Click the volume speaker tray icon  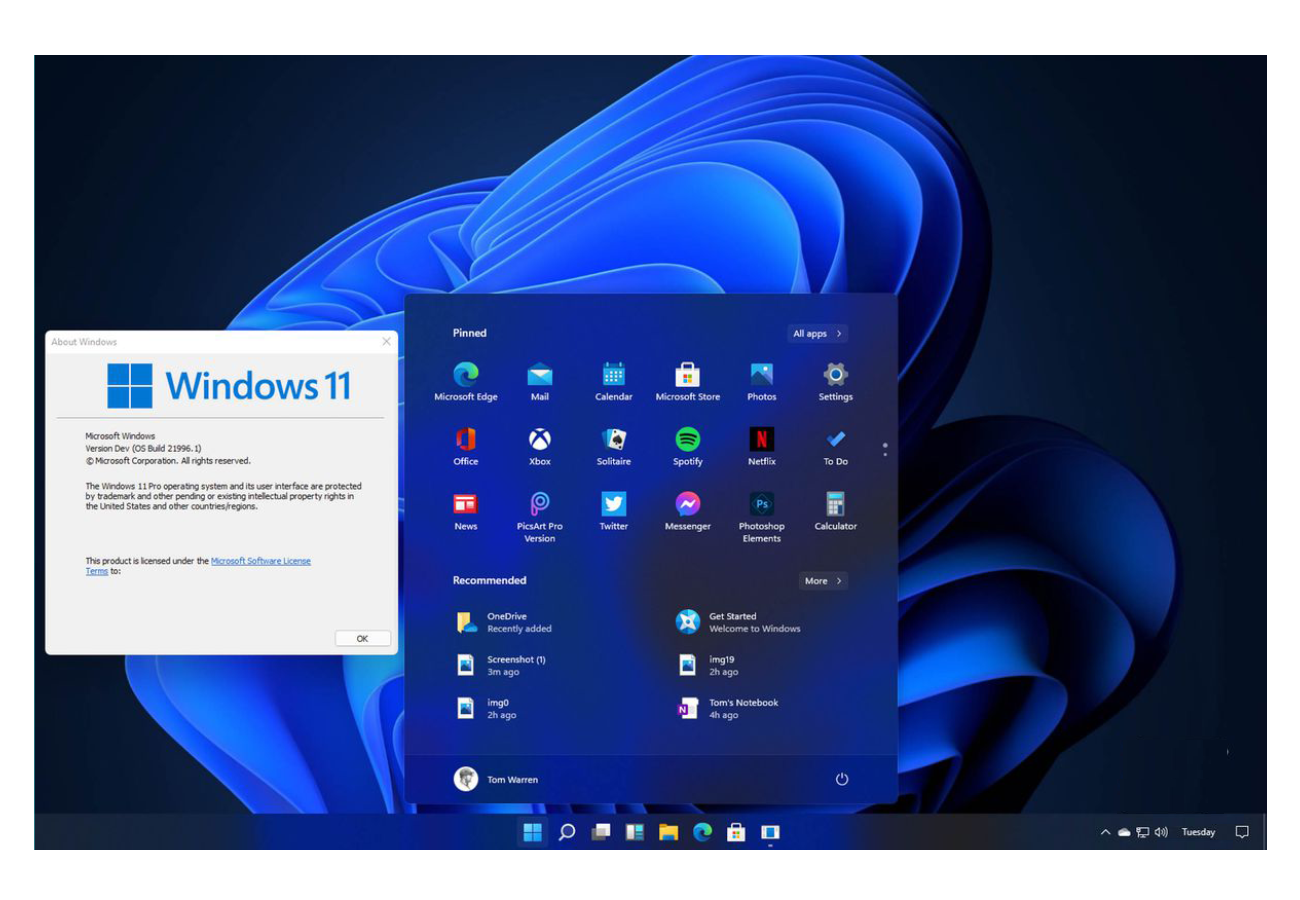pos(1161,832)
